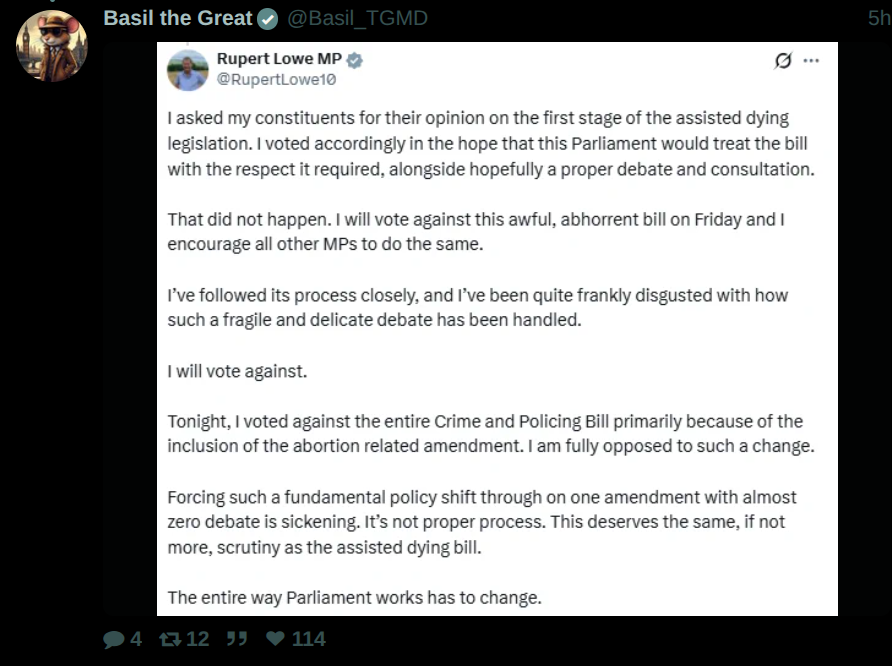Click the reply speech bubble icon
Viewport: 892px width, 666px height.
[114, 639]
